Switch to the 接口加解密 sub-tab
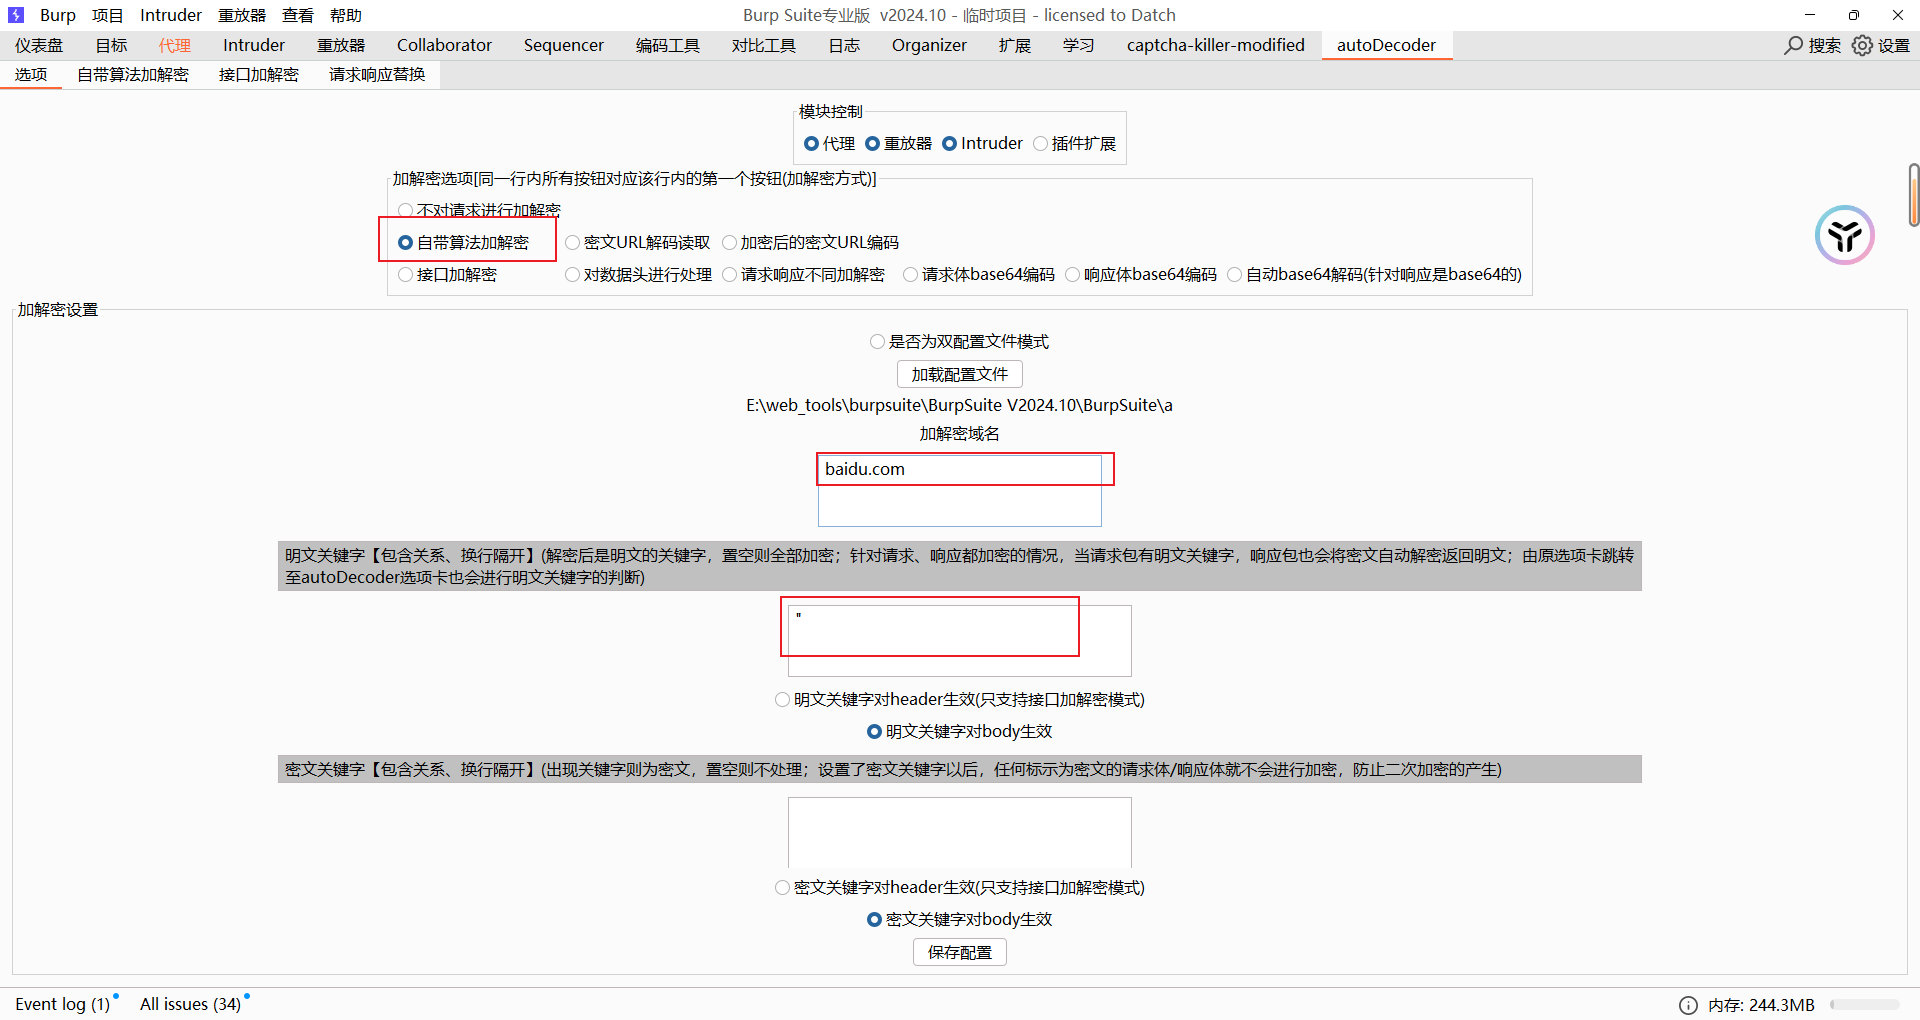1920x1020 pixels. coord(259,75)
